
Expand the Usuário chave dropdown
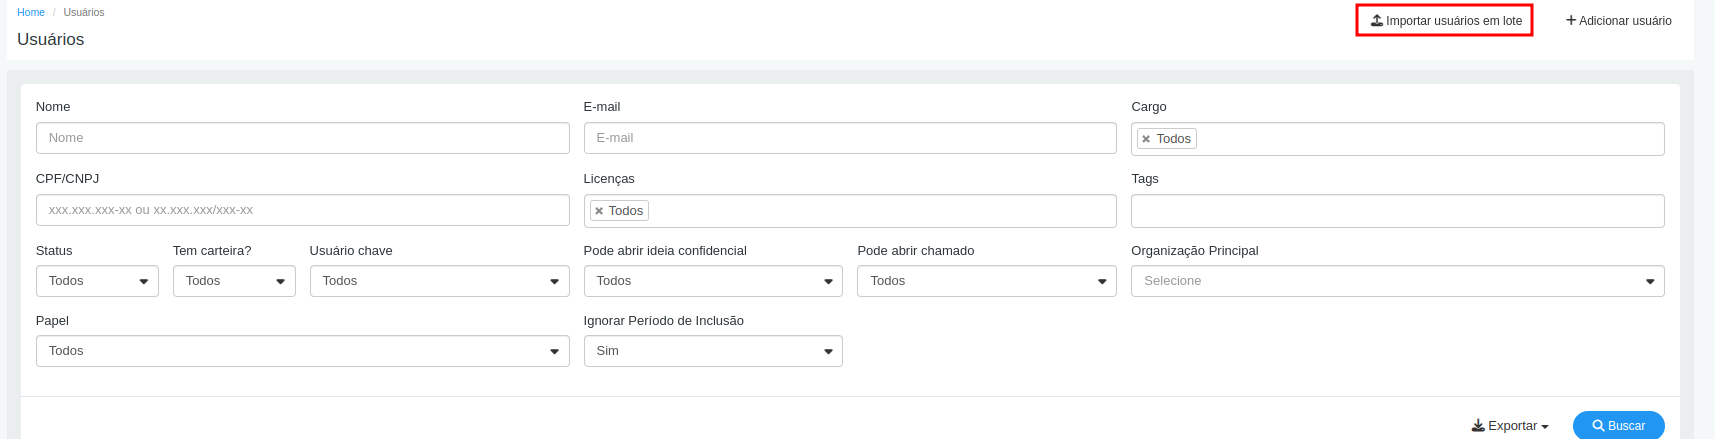coord(439,281)
